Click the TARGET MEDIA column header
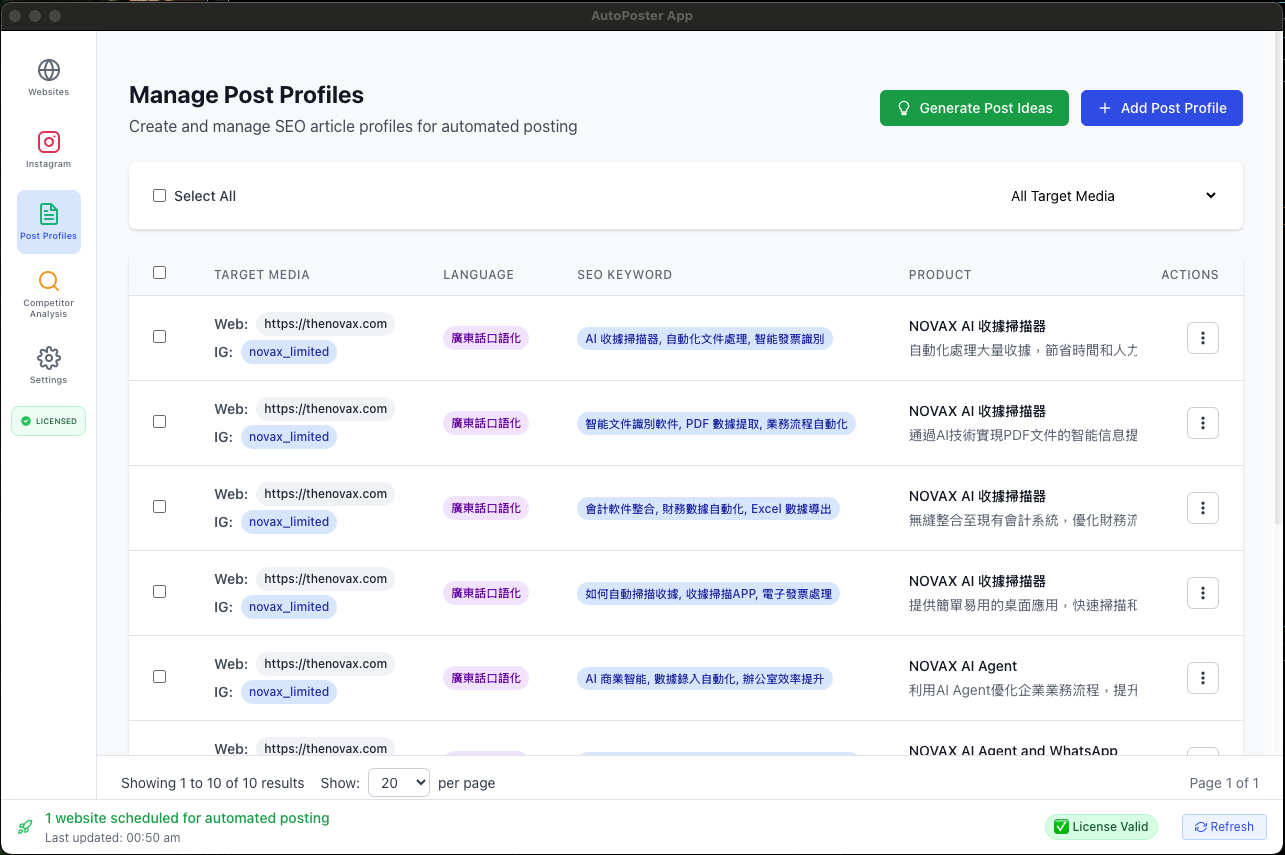 coord(261,275)
